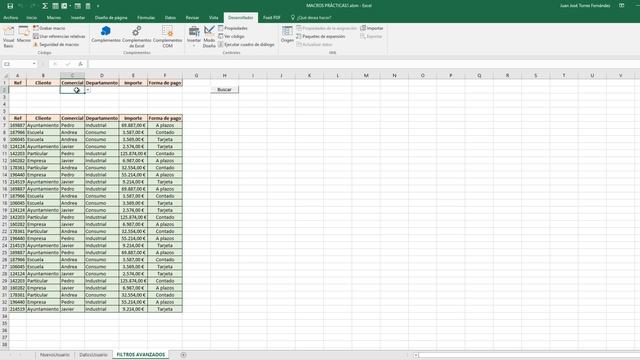This screenshot has width=640, height=360.
Task: Click the fx insert function icon
Action: pyautogui.click(x=80, y=64)
